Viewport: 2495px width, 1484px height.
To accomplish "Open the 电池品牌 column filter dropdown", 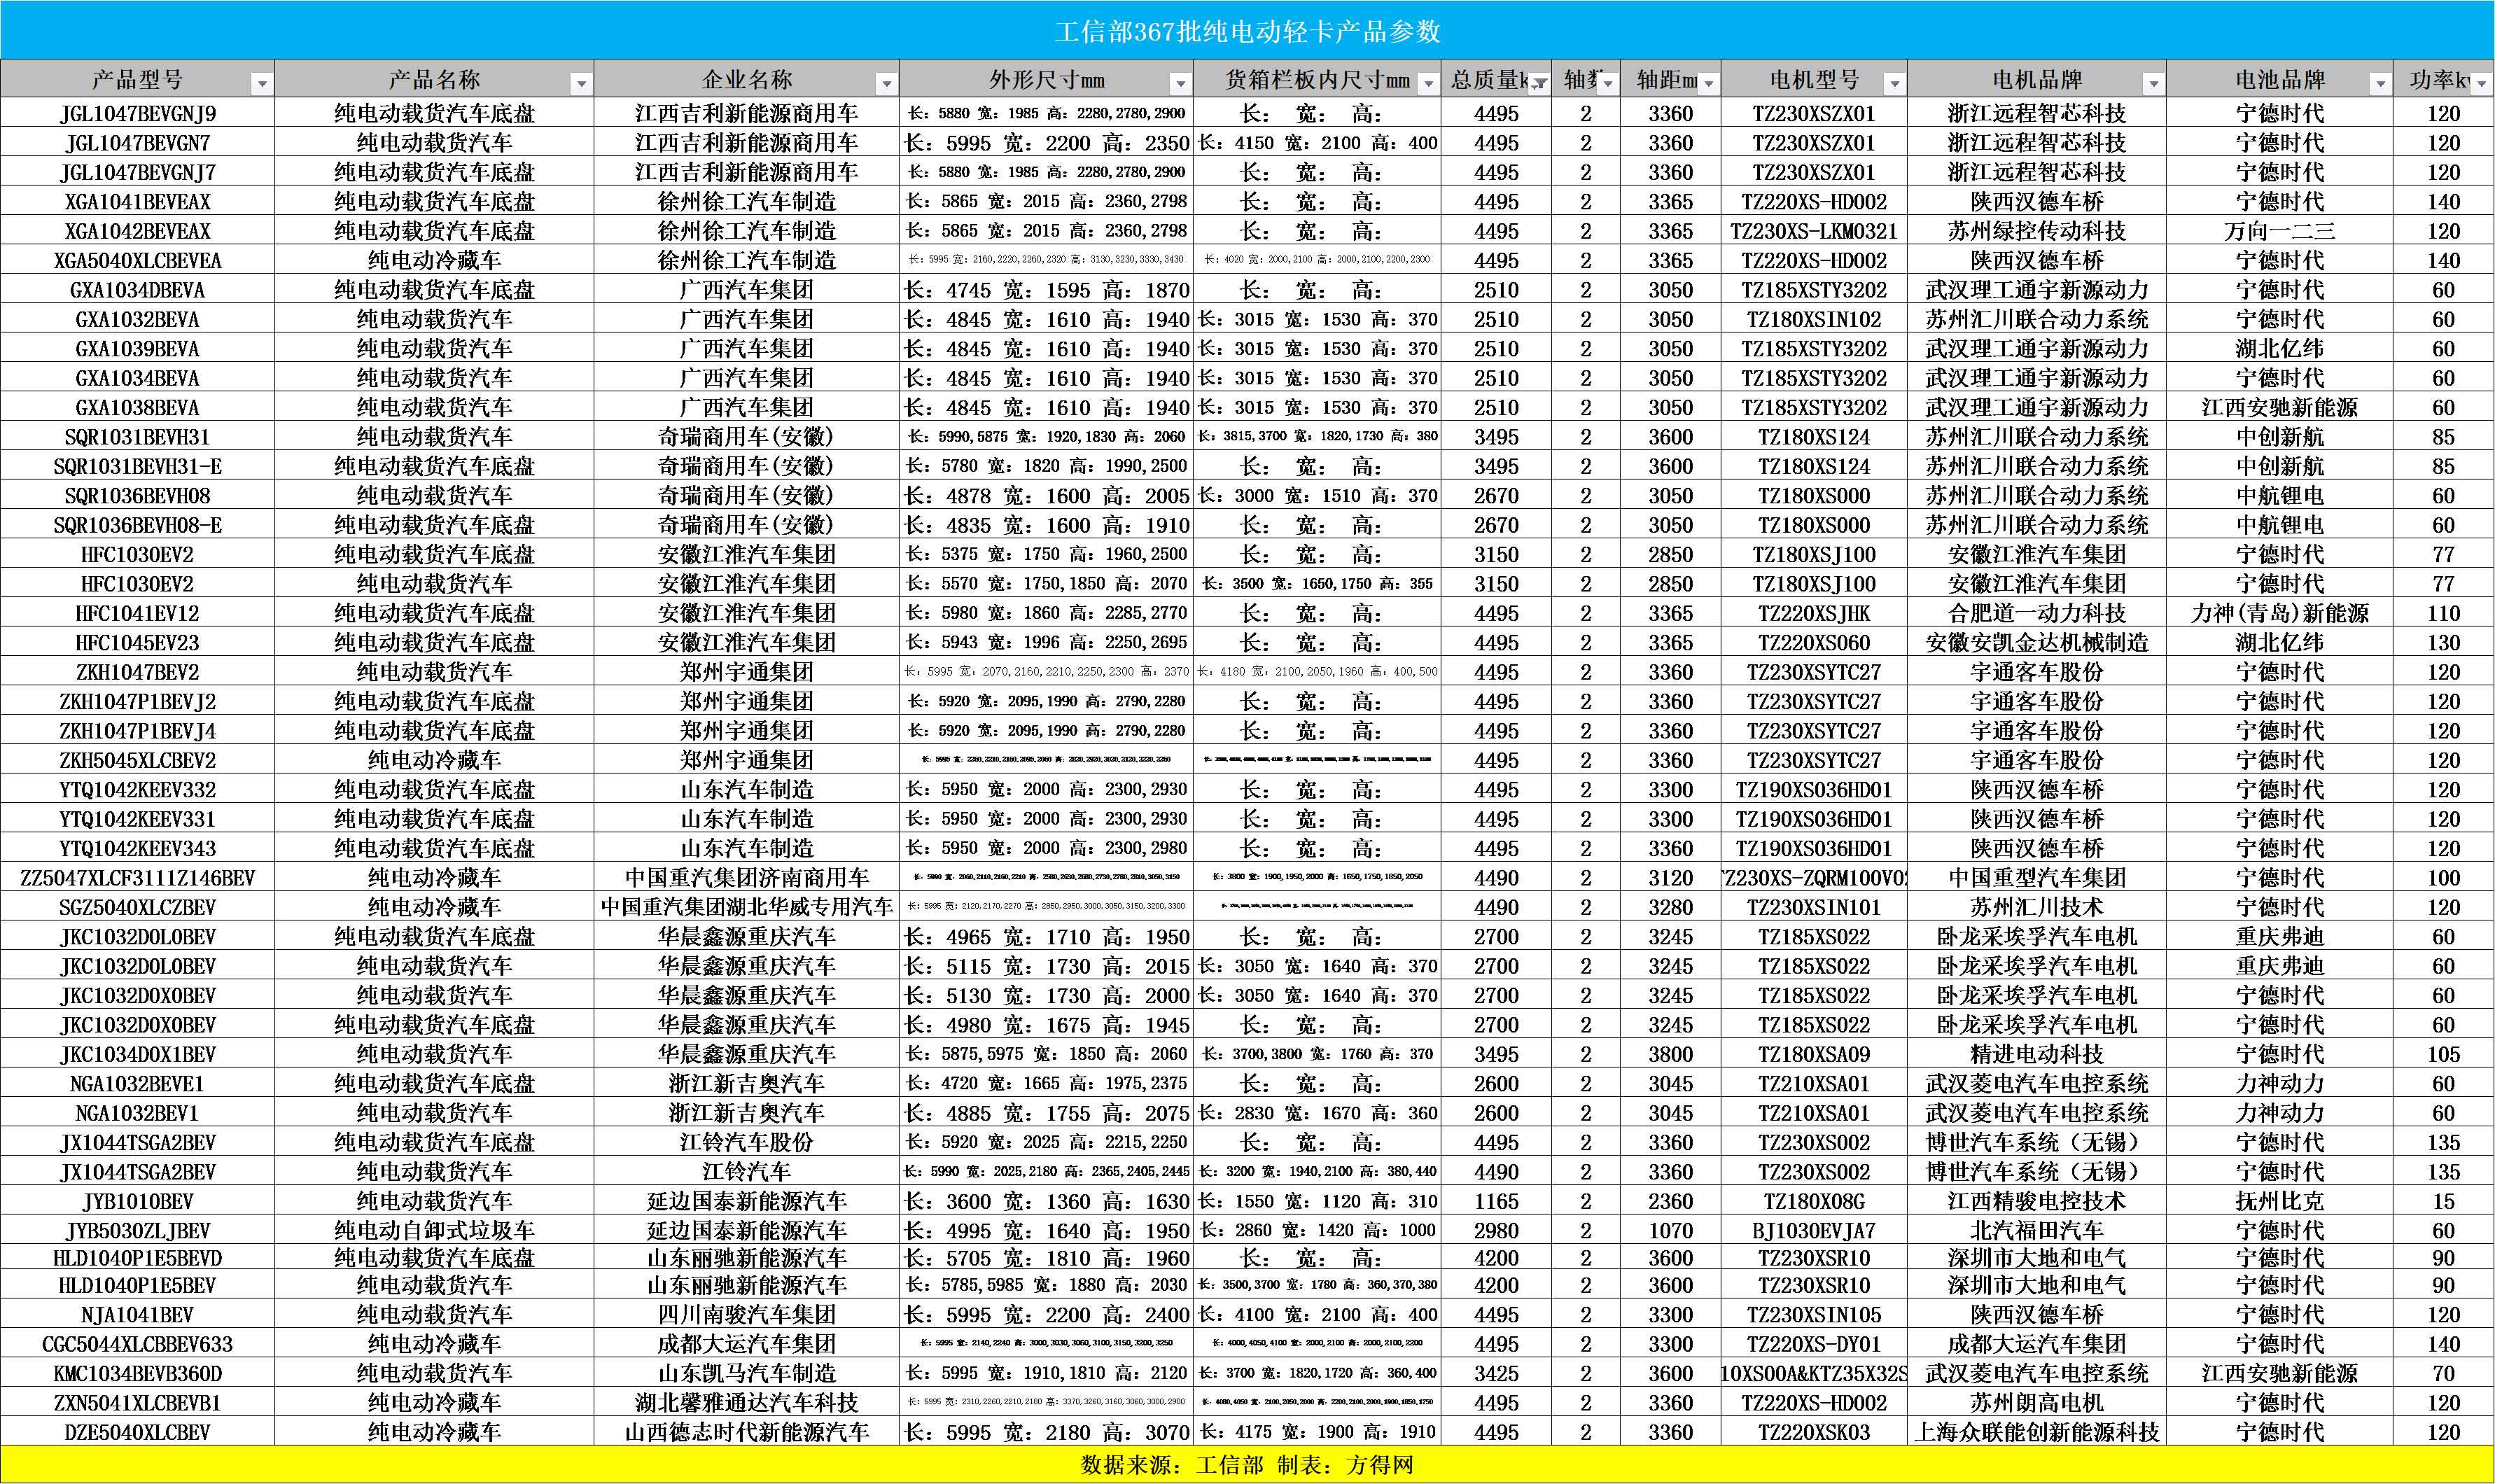I will coord(2381,84).
